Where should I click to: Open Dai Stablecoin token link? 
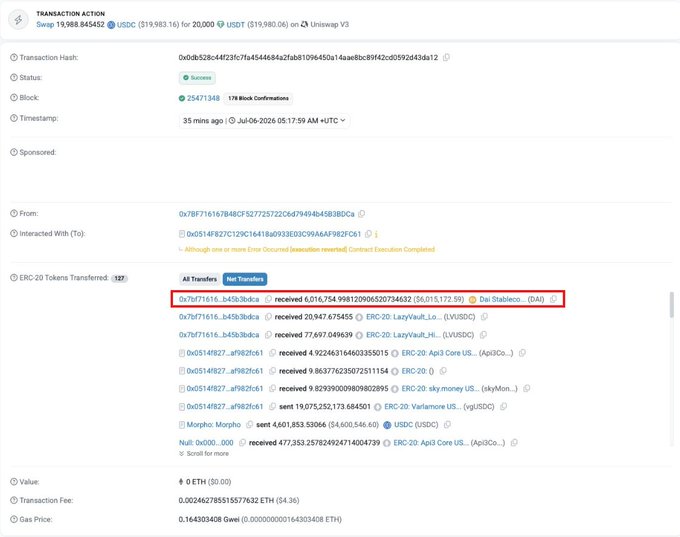pyautogui.click(x=503, y=299)
